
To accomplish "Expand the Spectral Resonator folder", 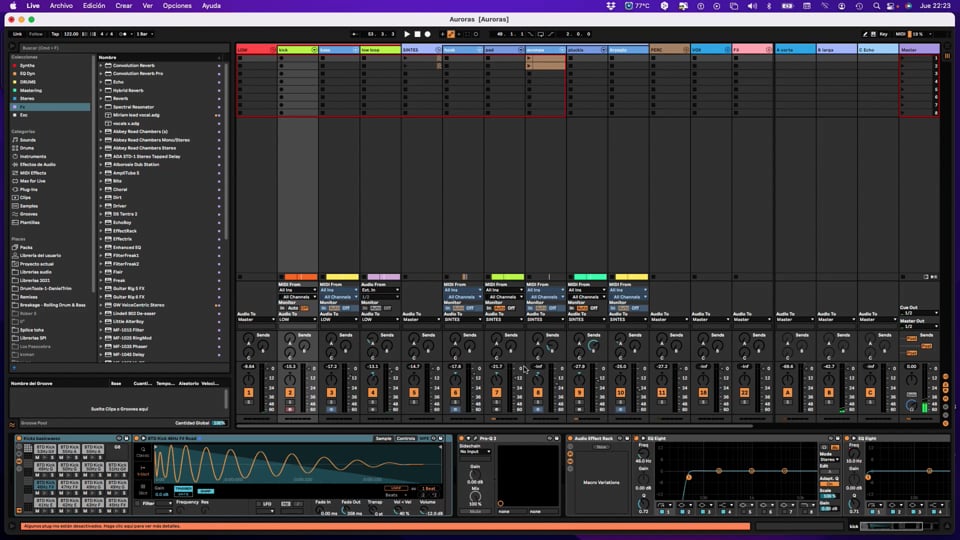I will [102, 107].
